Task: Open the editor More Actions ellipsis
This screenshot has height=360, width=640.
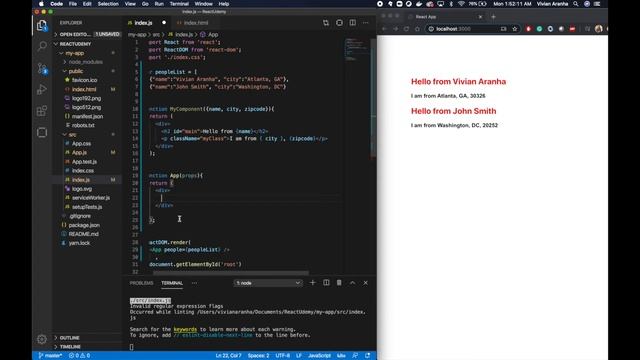Action: click(x=366, y=23)
